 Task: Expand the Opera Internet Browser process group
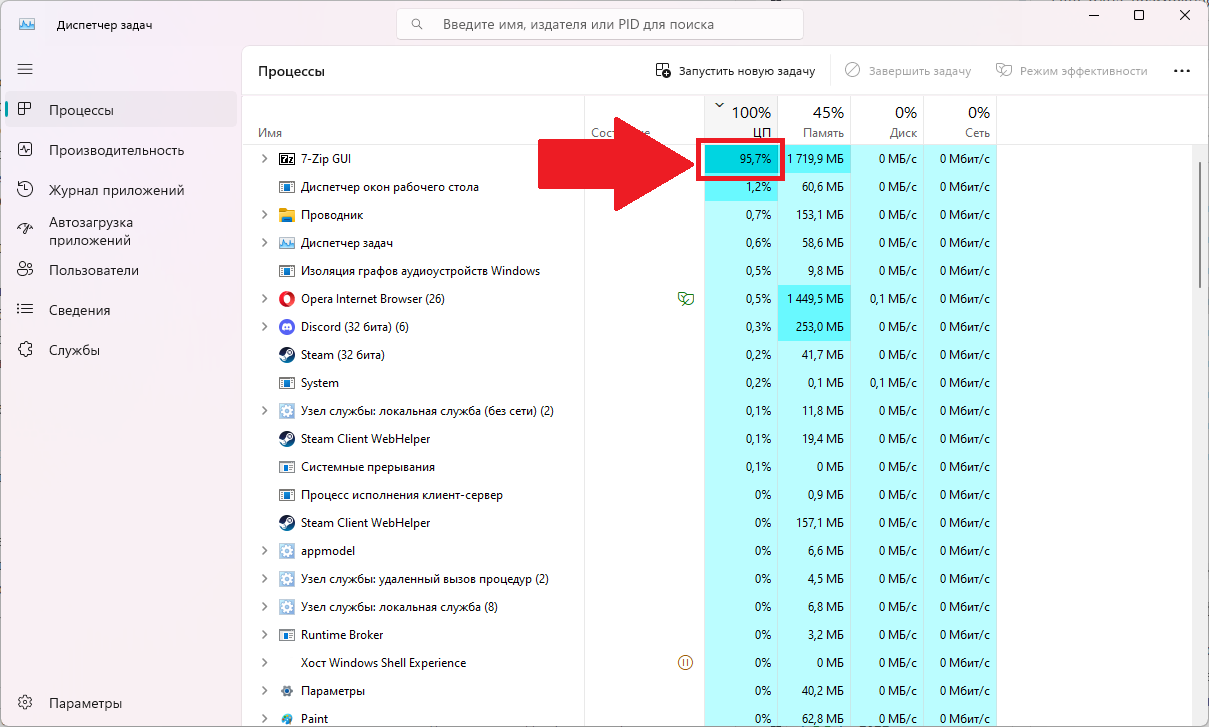pyautogui.click(x=264, y=299)
